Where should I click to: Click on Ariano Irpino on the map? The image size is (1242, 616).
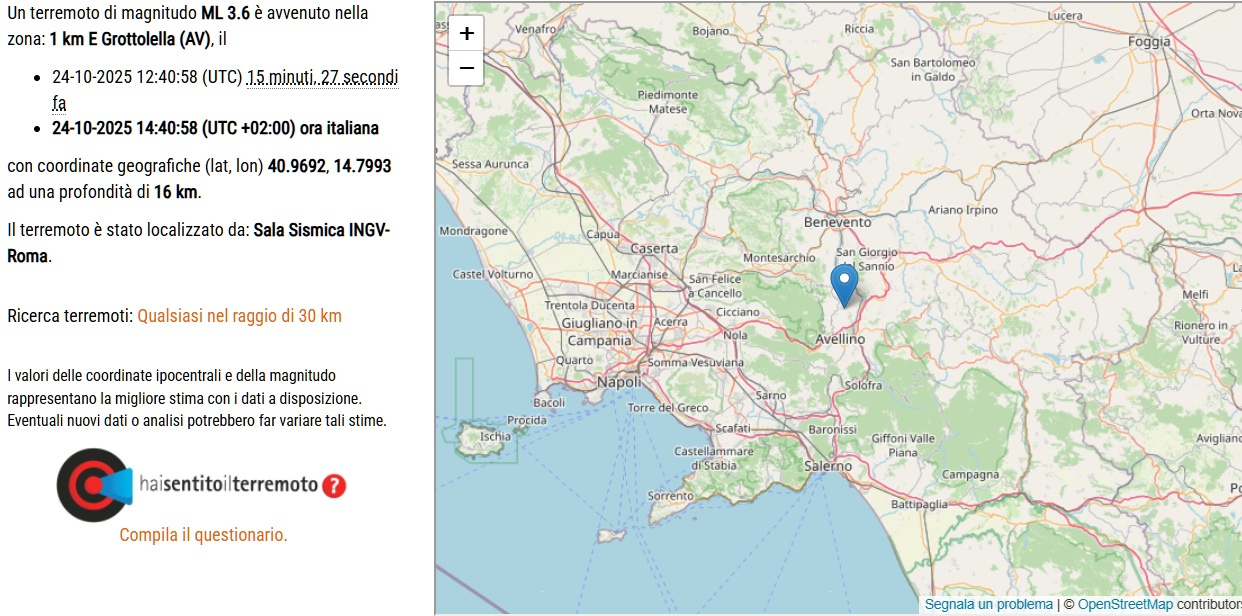[x=963, y=210]
